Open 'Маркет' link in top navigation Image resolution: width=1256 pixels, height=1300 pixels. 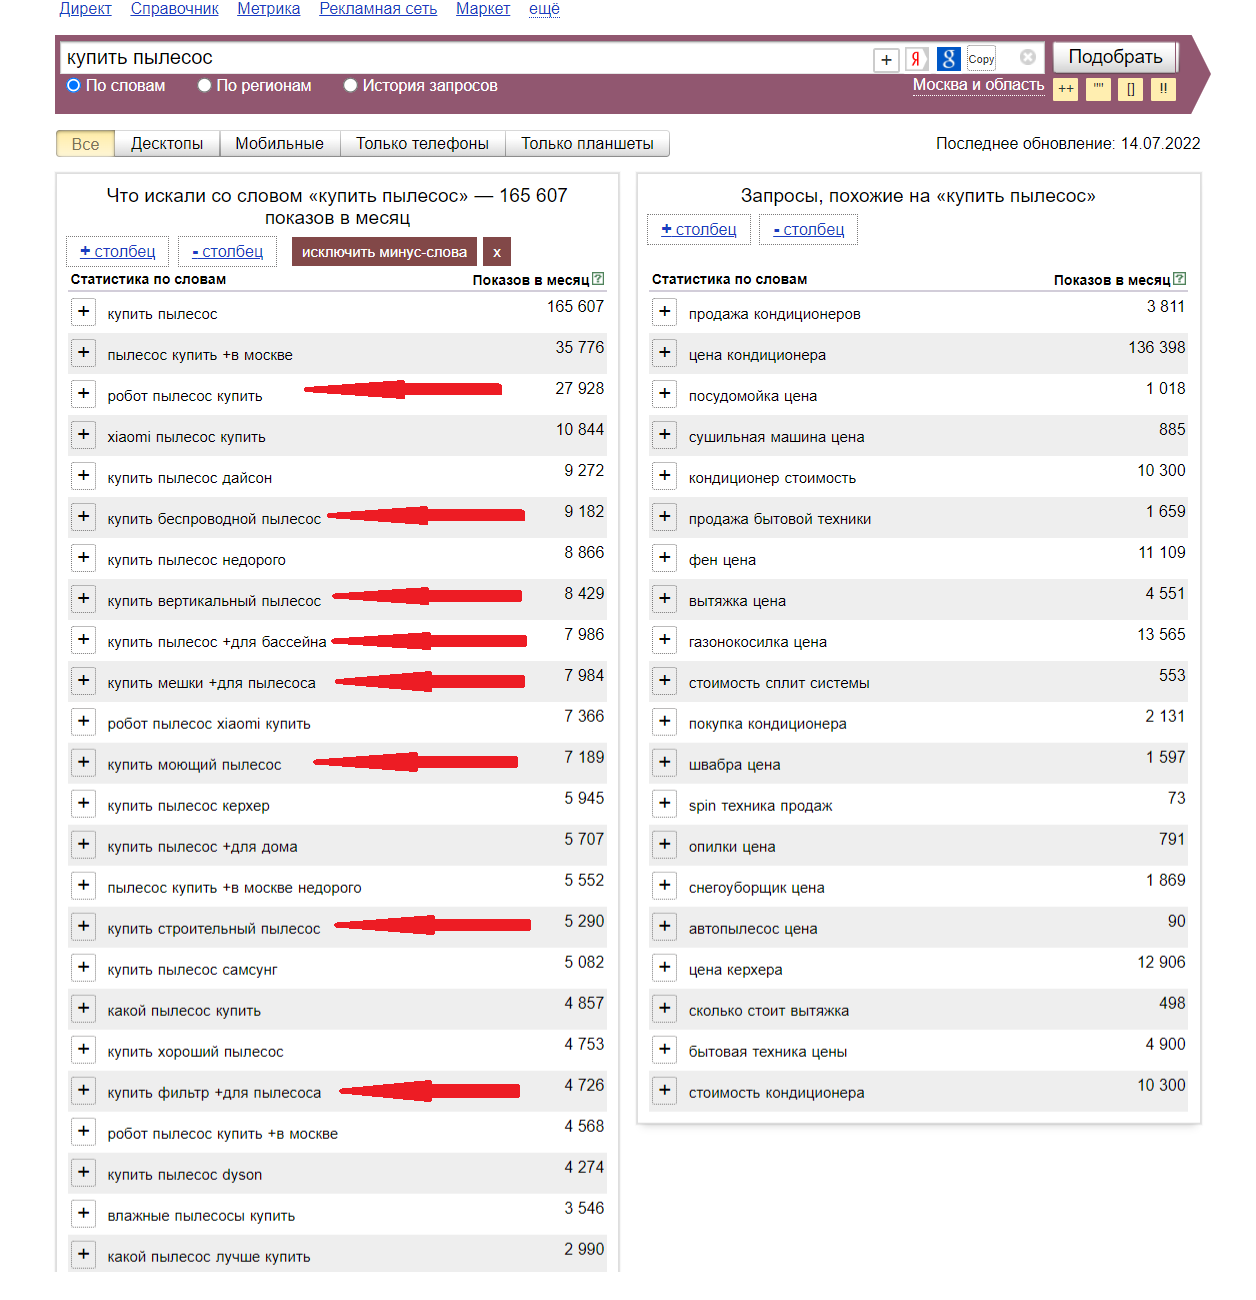[483, 9]
